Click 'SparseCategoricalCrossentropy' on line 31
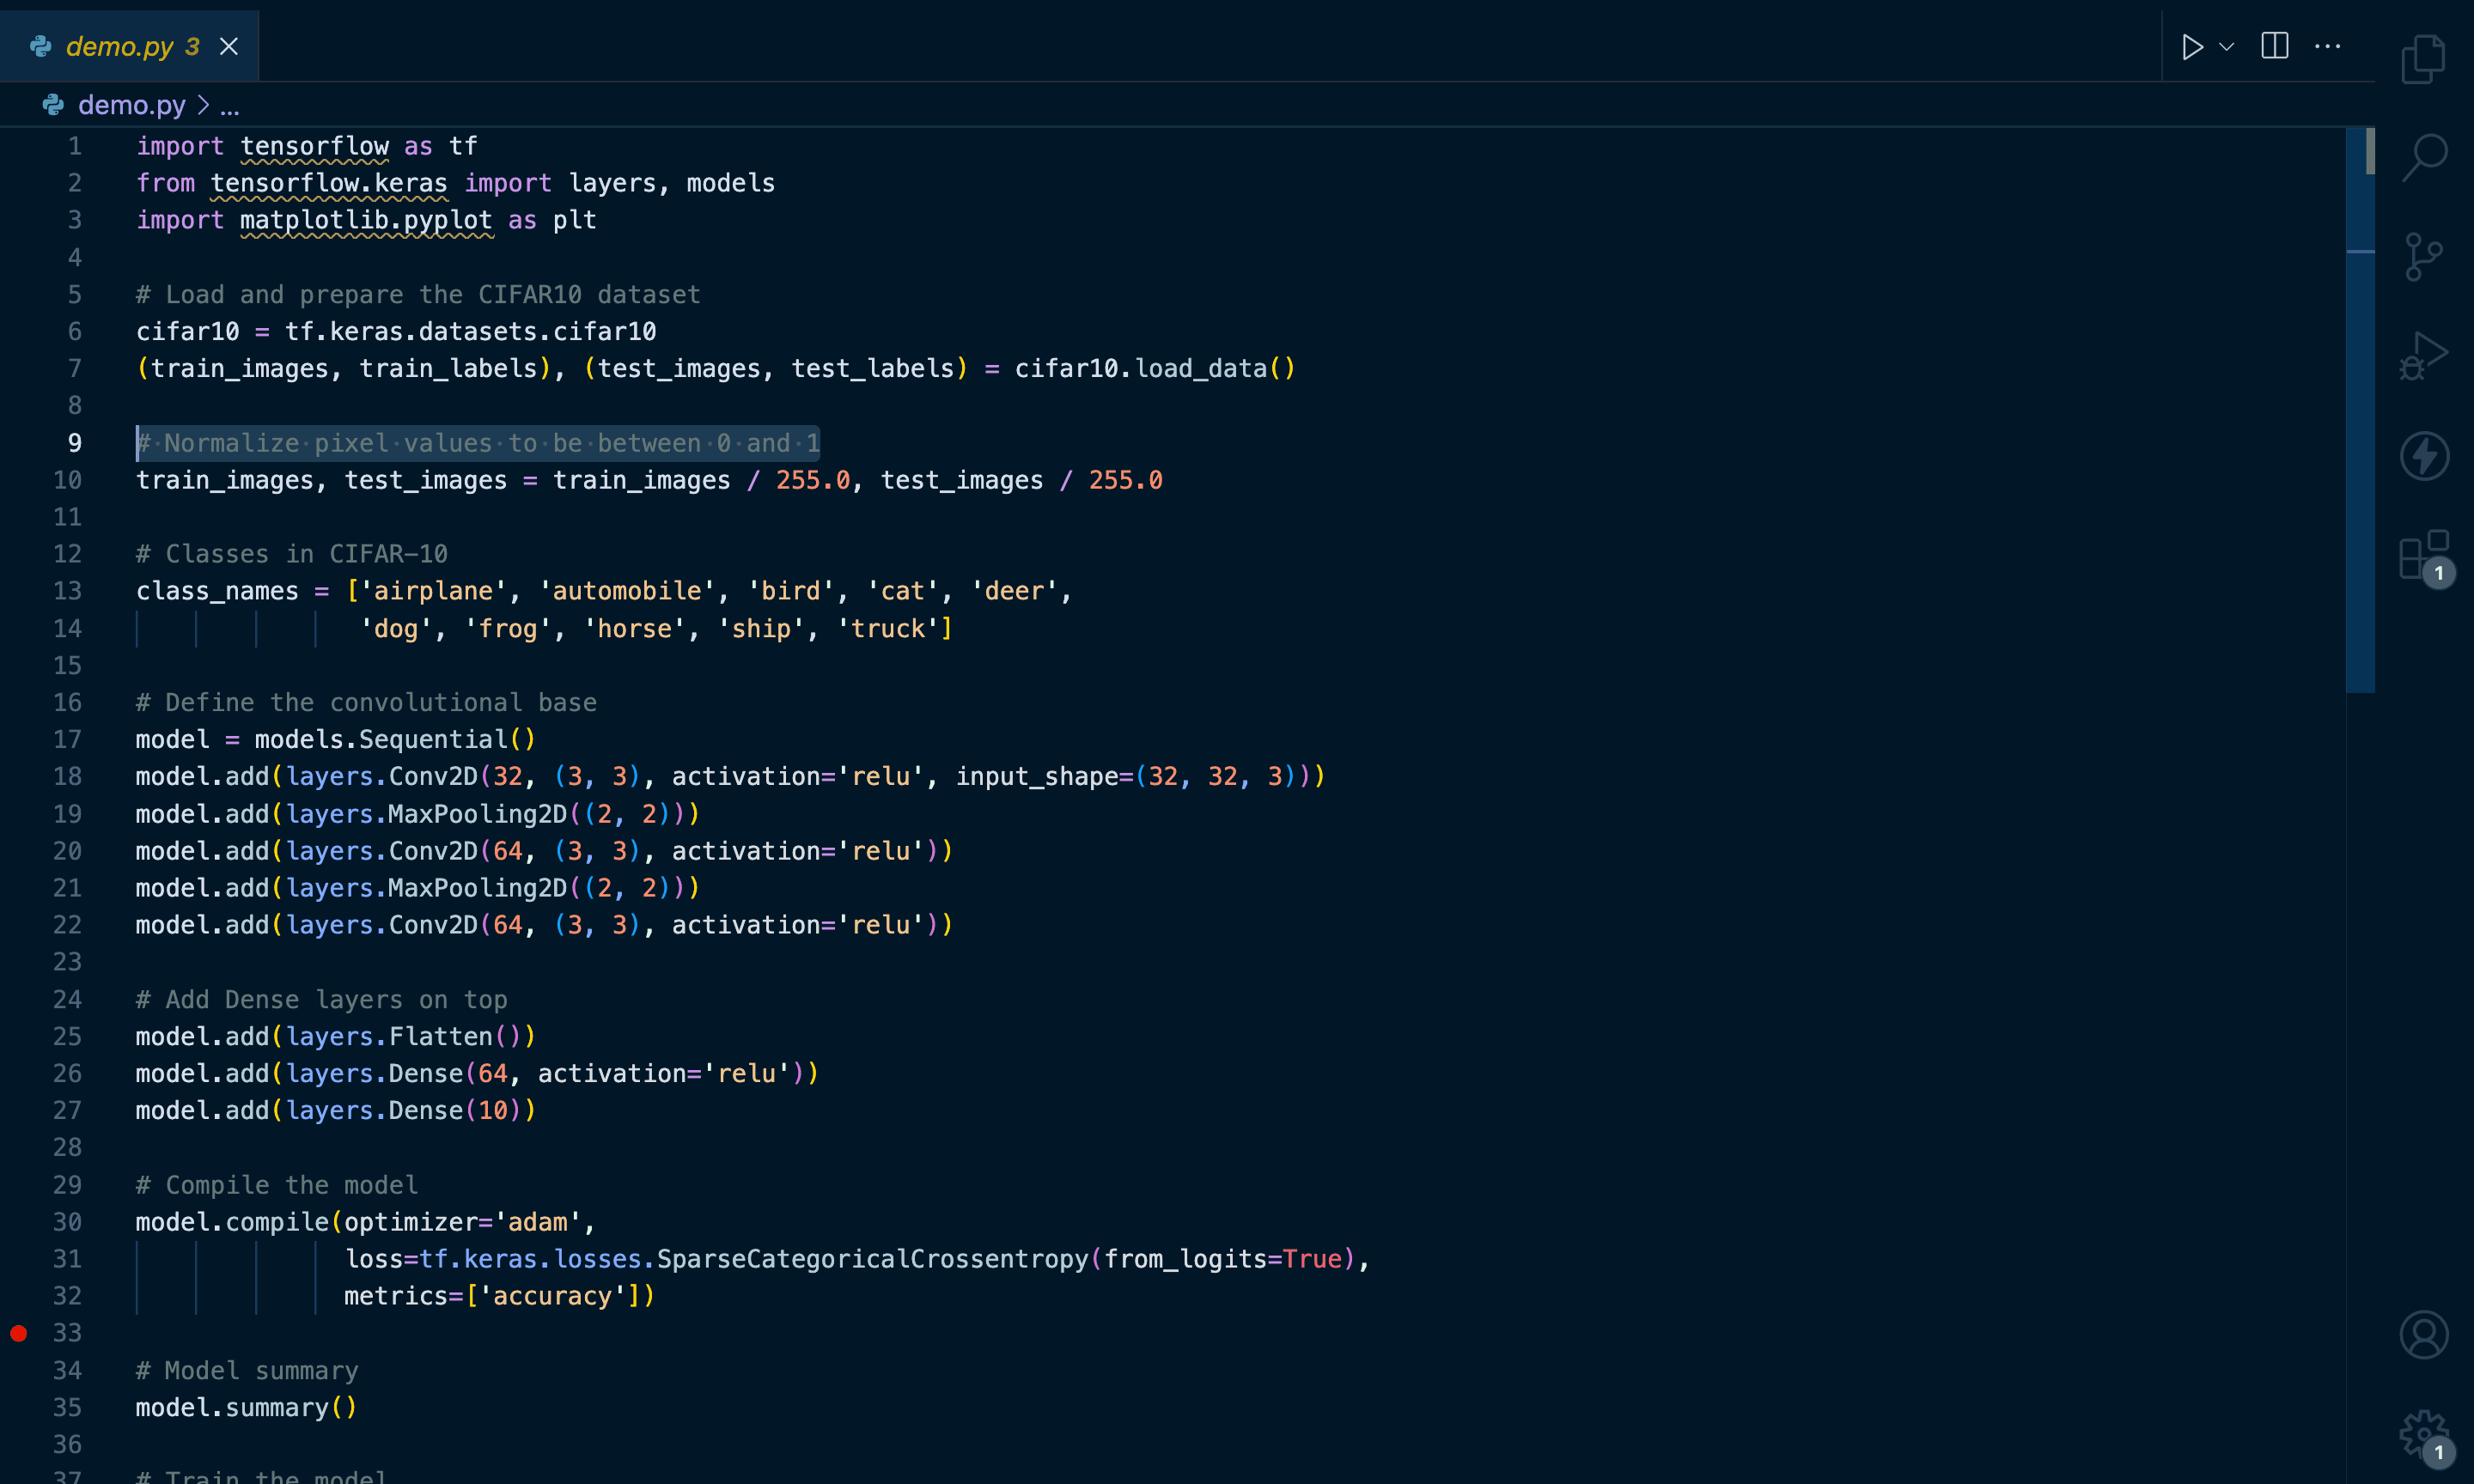The height and width of the screenshot is (1484, 2474). click(x=872, y=1259)
